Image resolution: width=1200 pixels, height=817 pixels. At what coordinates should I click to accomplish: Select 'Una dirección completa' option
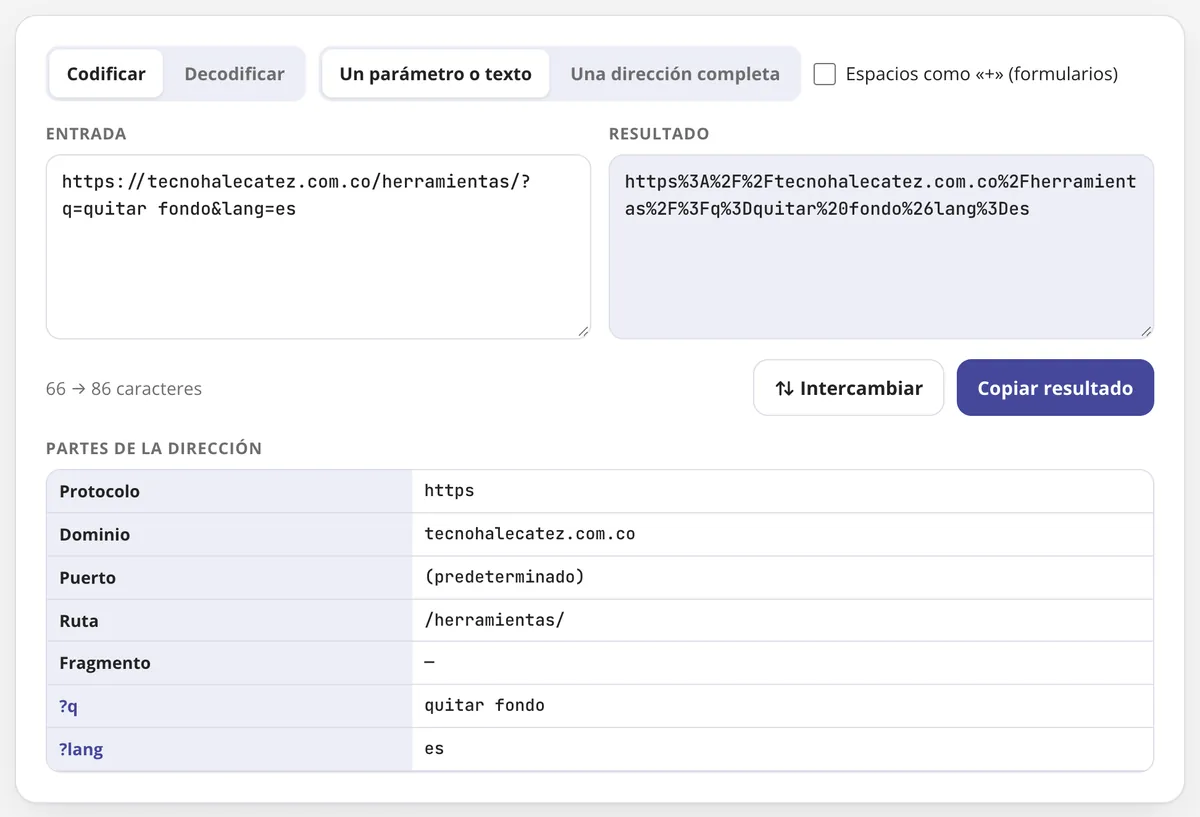click(675, 74)
